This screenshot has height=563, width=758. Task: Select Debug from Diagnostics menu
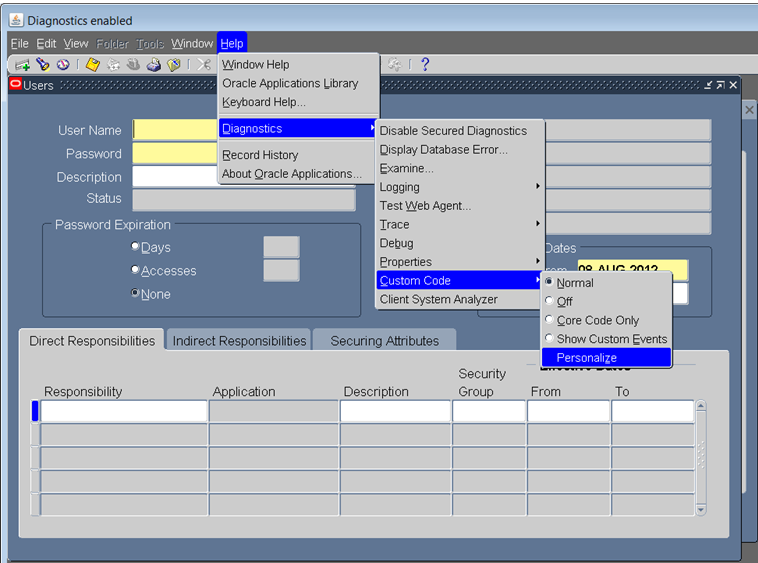click(460, 243)
